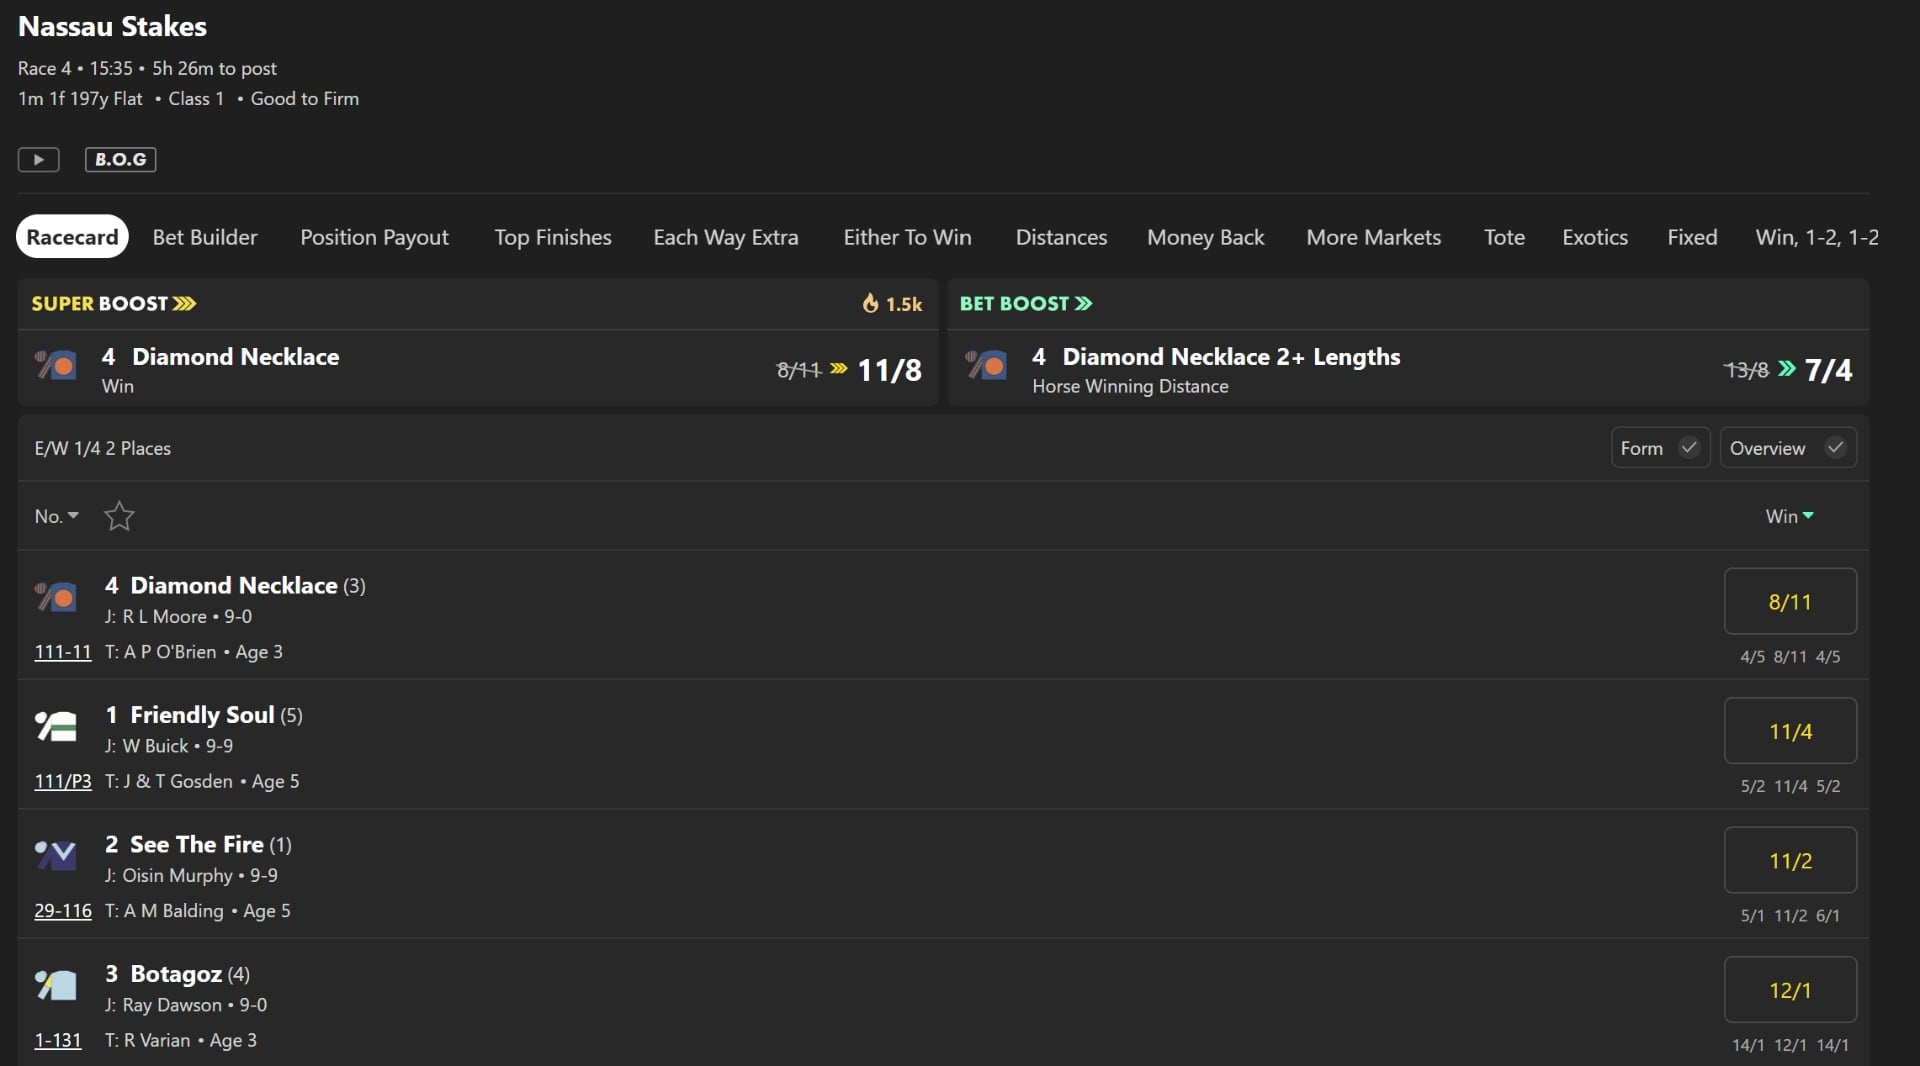Click the T: R Varian trainer text
The width and height of the screenshot is (1920, 1066).
148,1040
